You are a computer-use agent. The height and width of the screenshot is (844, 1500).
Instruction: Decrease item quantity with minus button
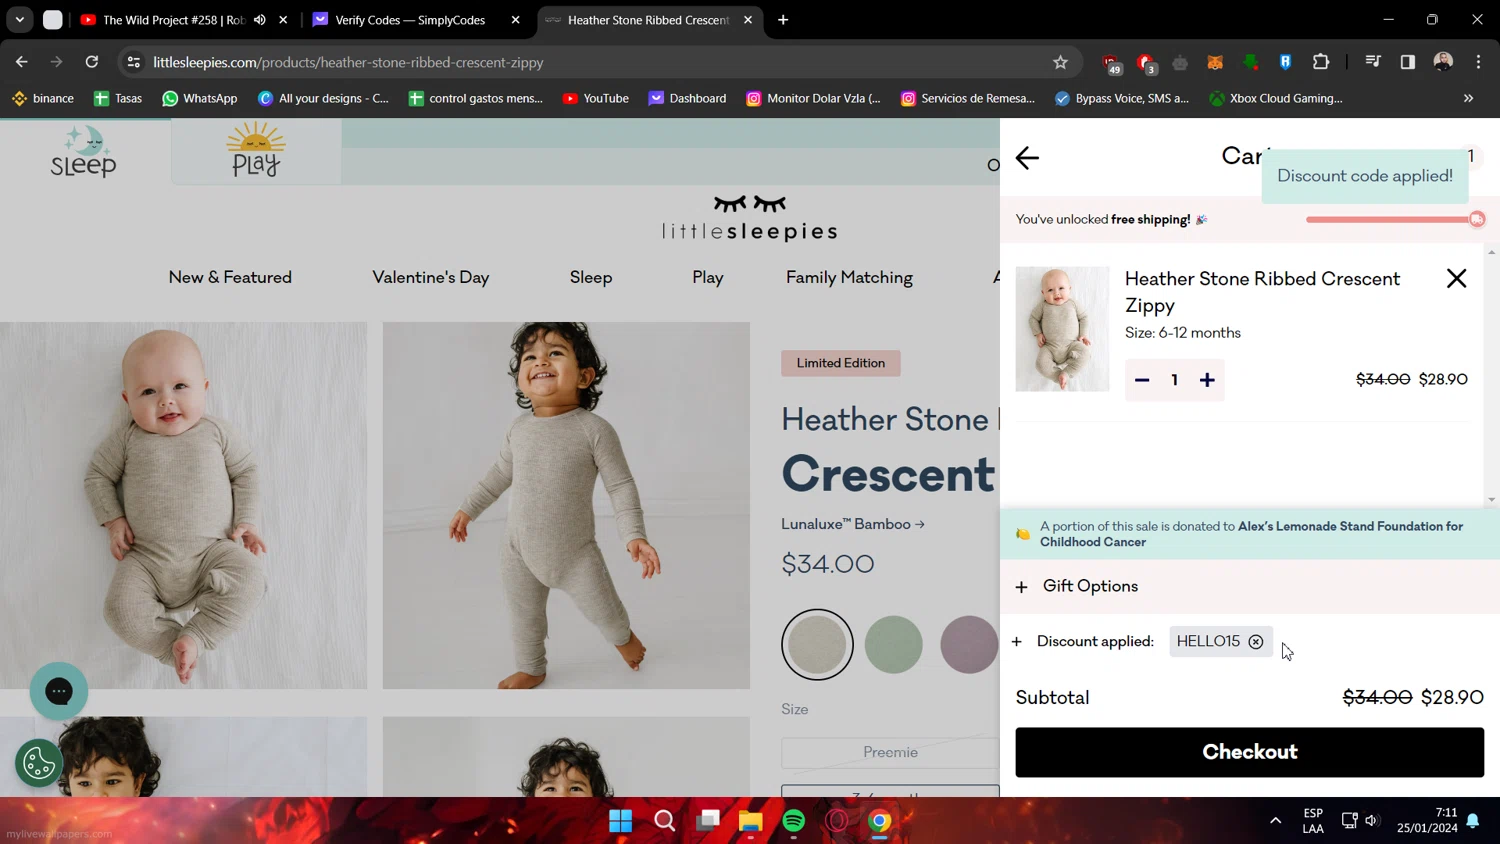tap(1142, 380)
